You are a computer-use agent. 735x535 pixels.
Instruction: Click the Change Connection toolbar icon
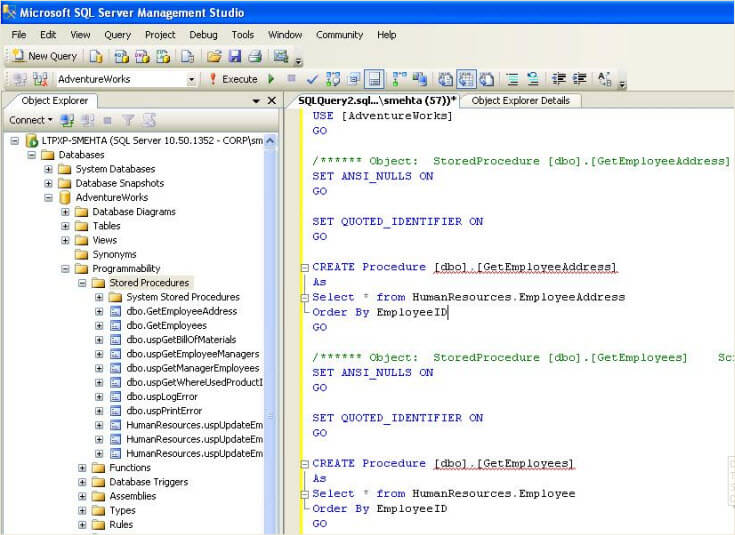[x=40, y=79]
